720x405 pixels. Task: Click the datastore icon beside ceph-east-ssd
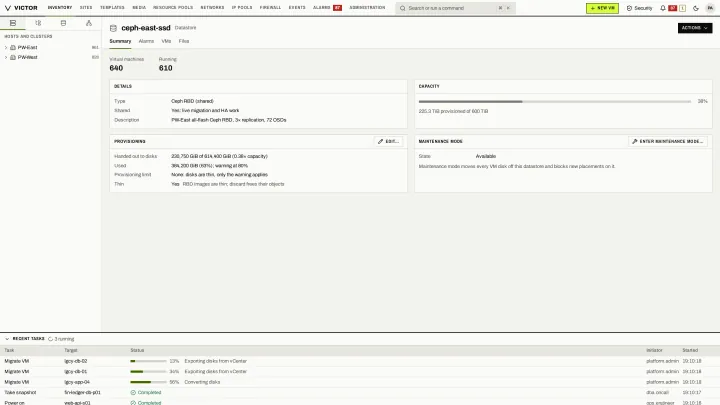tap(113, 28)
